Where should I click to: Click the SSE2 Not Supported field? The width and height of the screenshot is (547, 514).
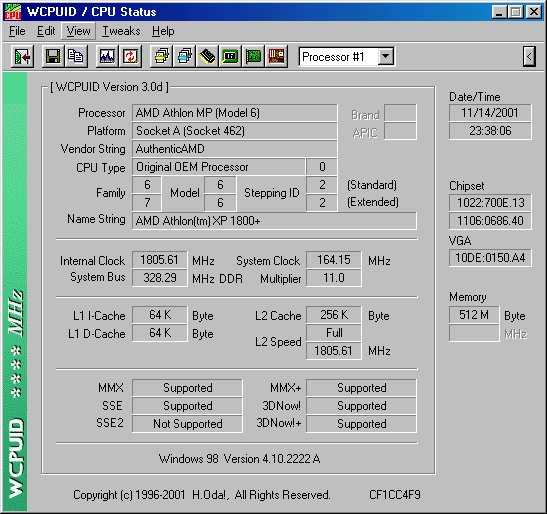coord(187,424)
